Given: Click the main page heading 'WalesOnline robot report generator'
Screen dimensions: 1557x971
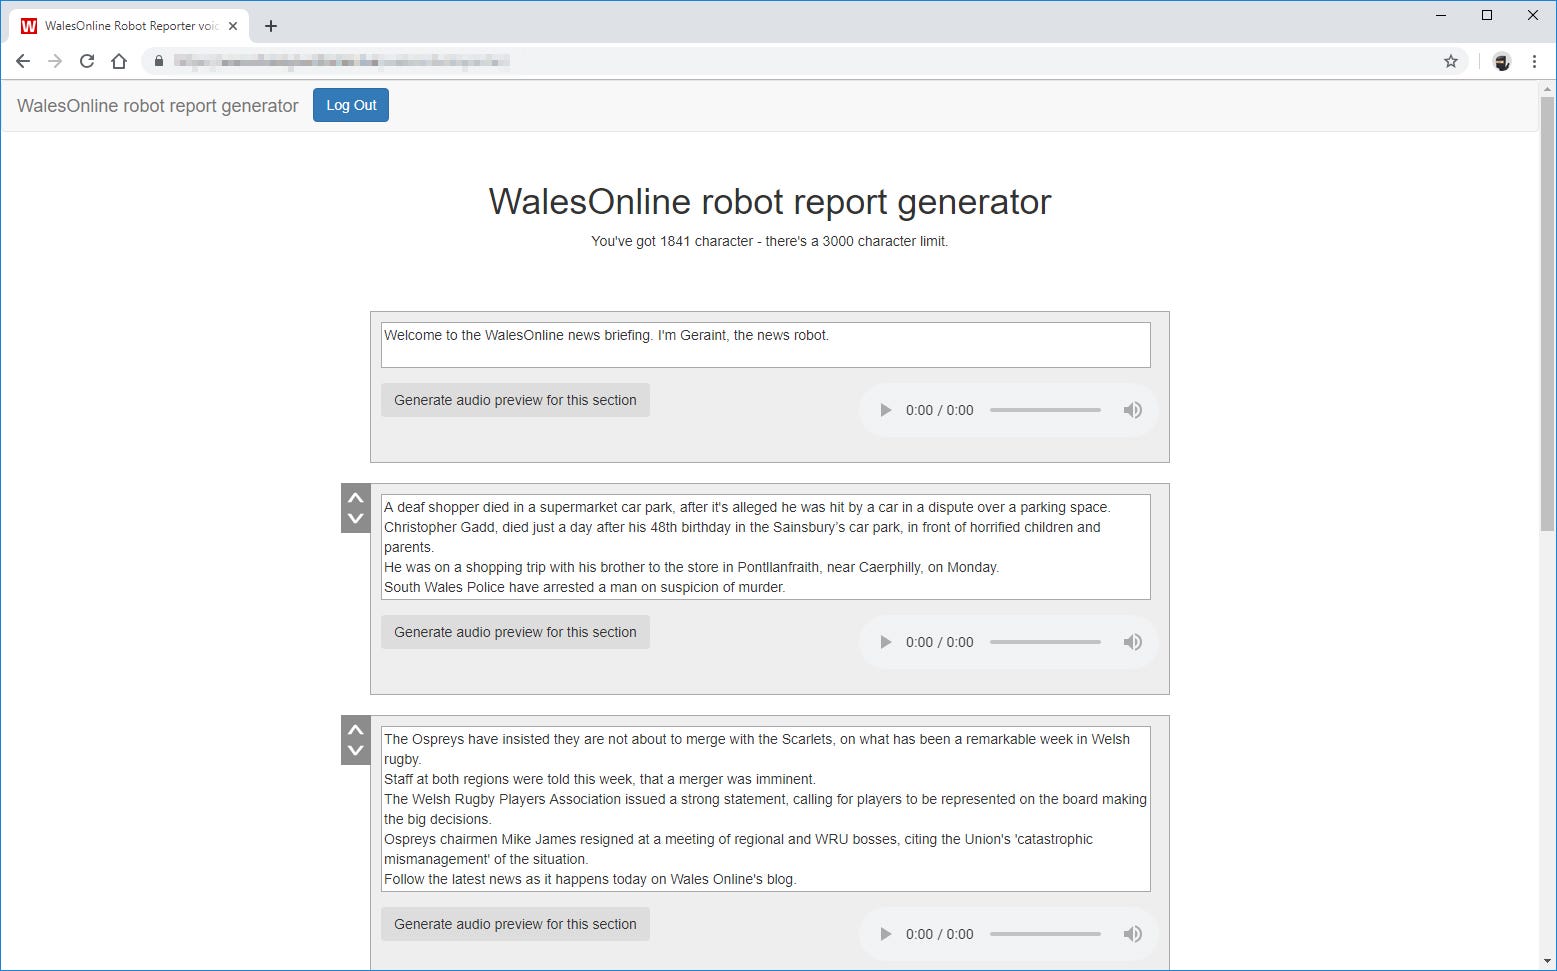Looking at the screenshot, I should coord(770,202).
